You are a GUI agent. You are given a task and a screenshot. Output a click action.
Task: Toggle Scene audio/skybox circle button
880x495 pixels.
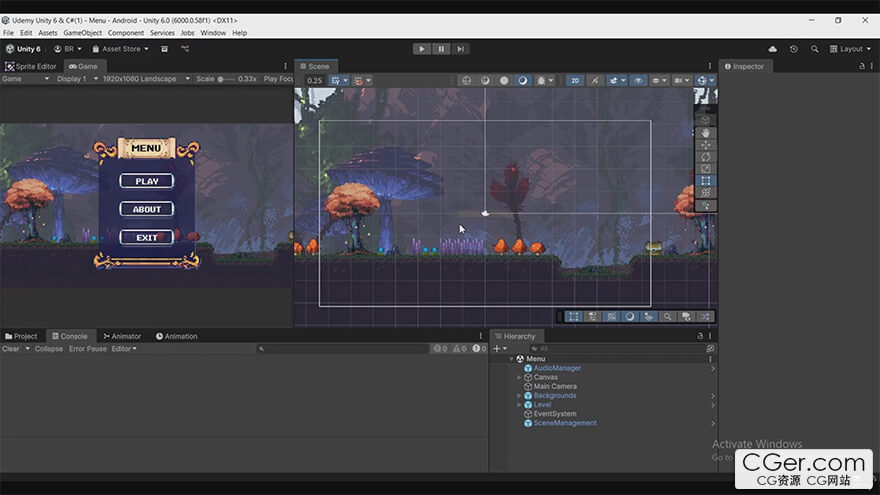(x=522, y=80)
